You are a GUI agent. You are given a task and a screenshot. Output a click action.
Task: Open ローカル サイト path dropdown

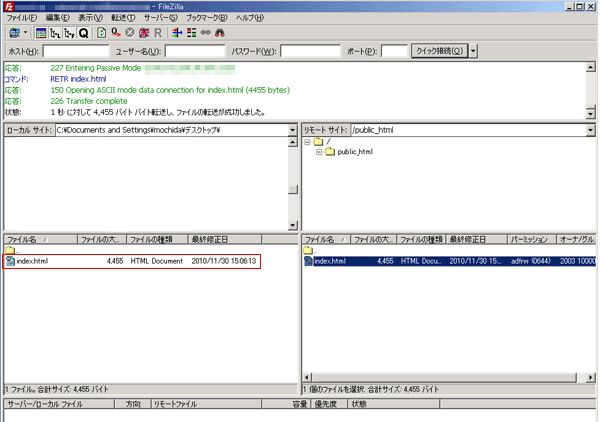coord(293,130)
